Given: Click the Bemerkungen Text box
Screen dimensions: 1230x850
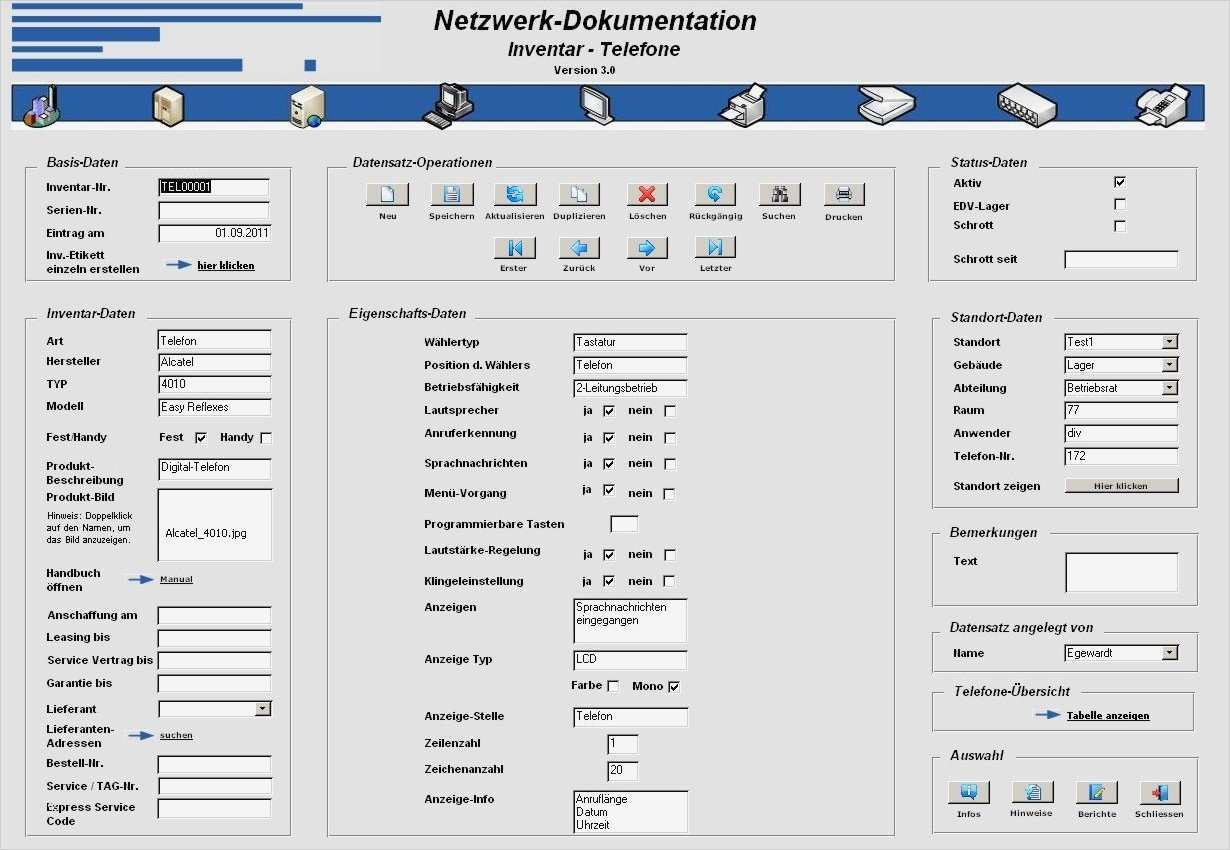Looking at the screenshot, I should coord(1121,573).
